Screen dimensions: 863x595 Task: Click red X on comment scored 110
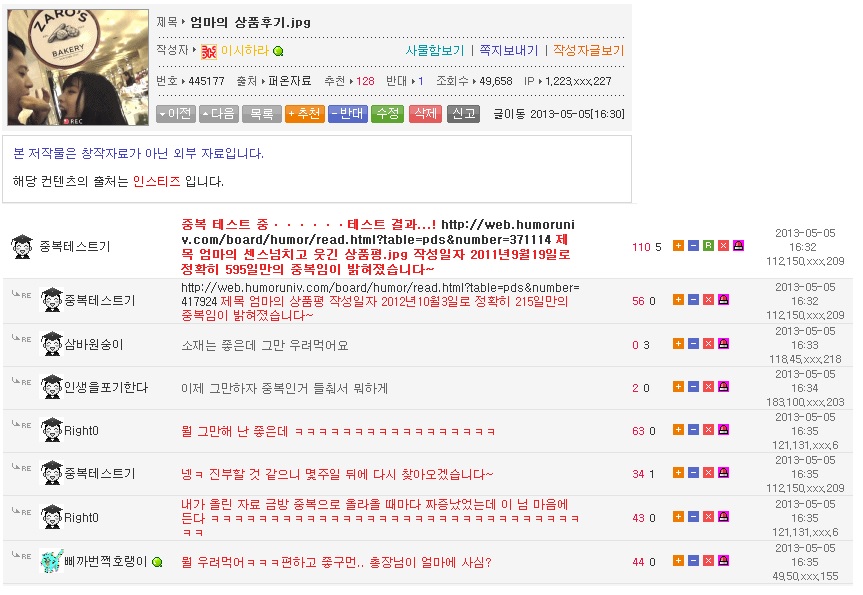click(724, 246)
